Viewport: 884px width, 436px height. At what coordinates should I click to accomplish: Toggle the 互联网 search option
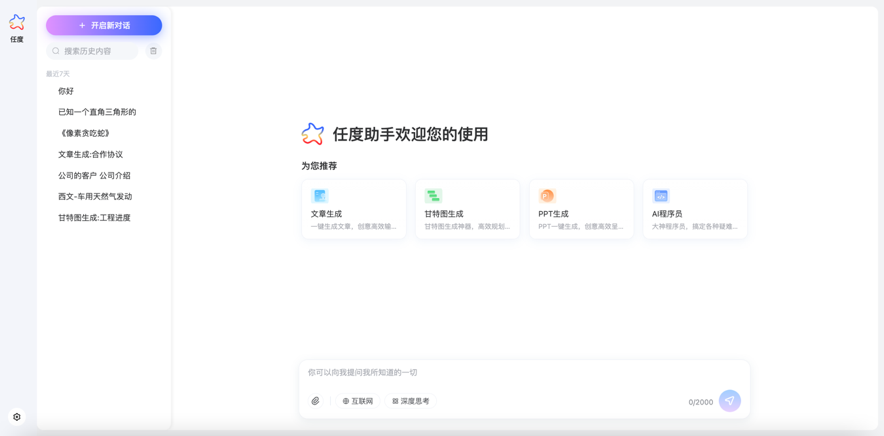(358, 401)
